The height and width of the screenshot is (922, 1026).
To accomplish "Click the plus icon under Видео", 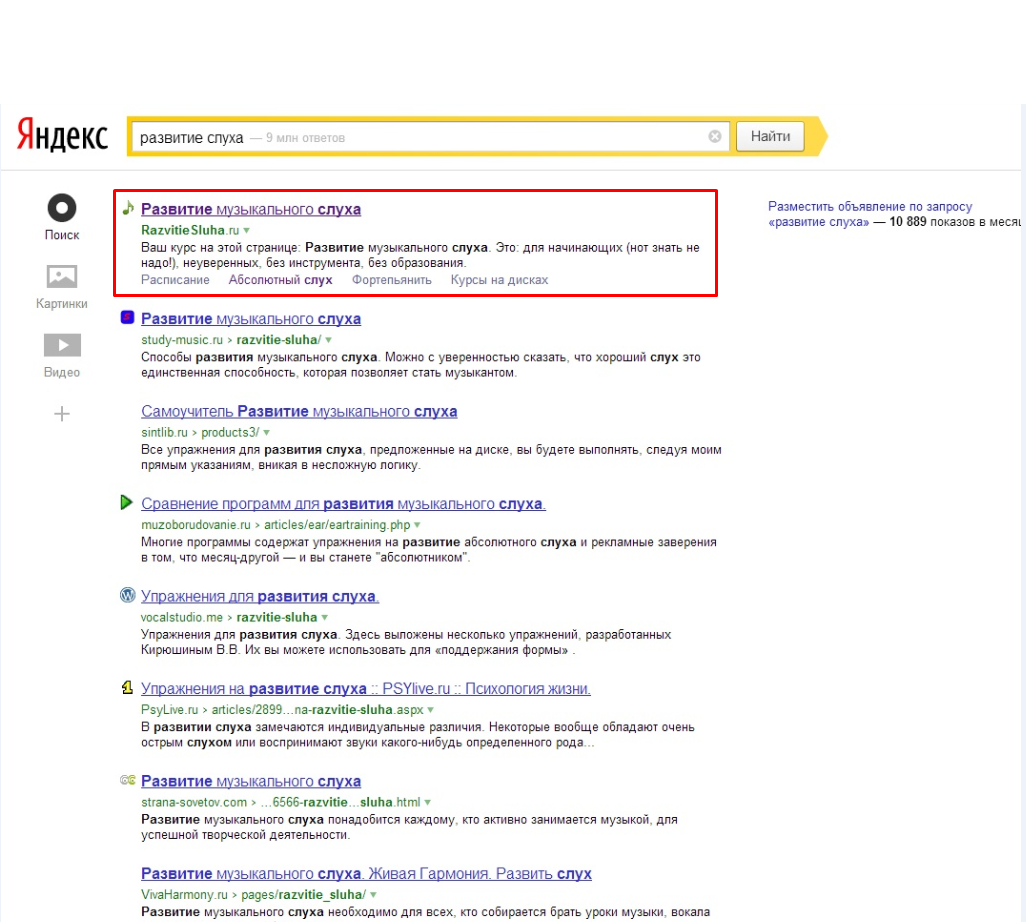I will pos(62,414).
